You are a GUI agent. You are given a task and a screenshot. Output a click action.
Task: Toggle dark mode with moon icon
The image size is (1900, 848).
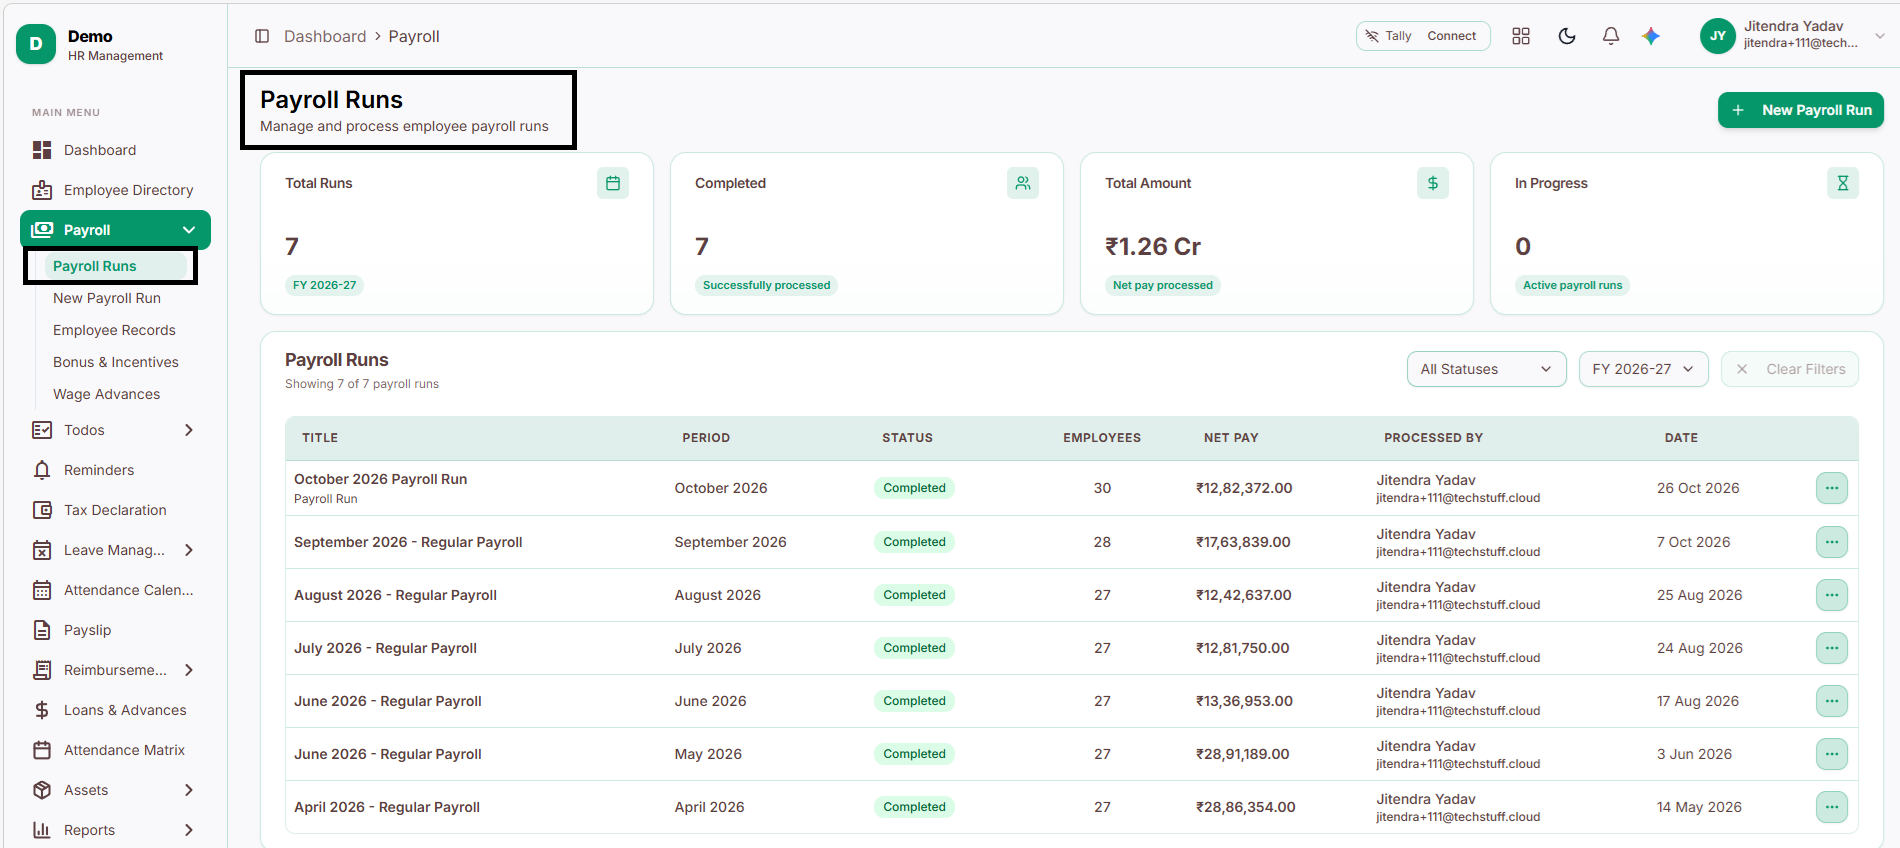[x=1567, y=36]
